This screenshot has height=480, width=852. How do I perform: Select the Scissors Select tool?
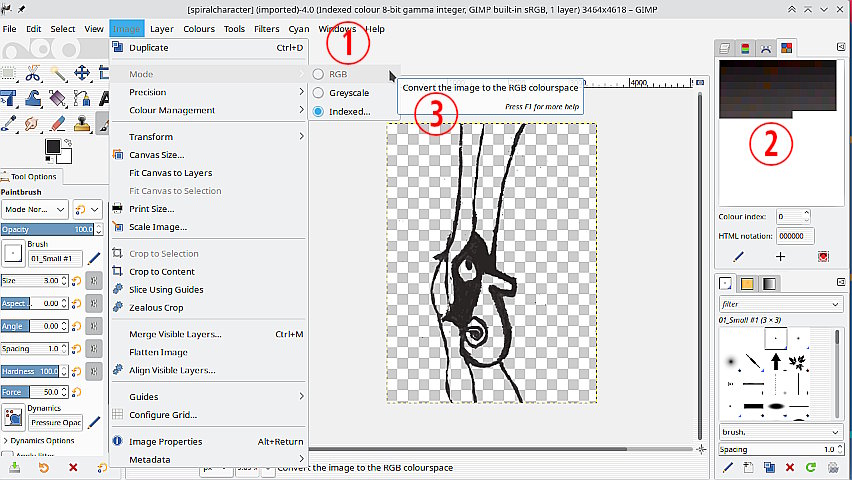point(33,73)
